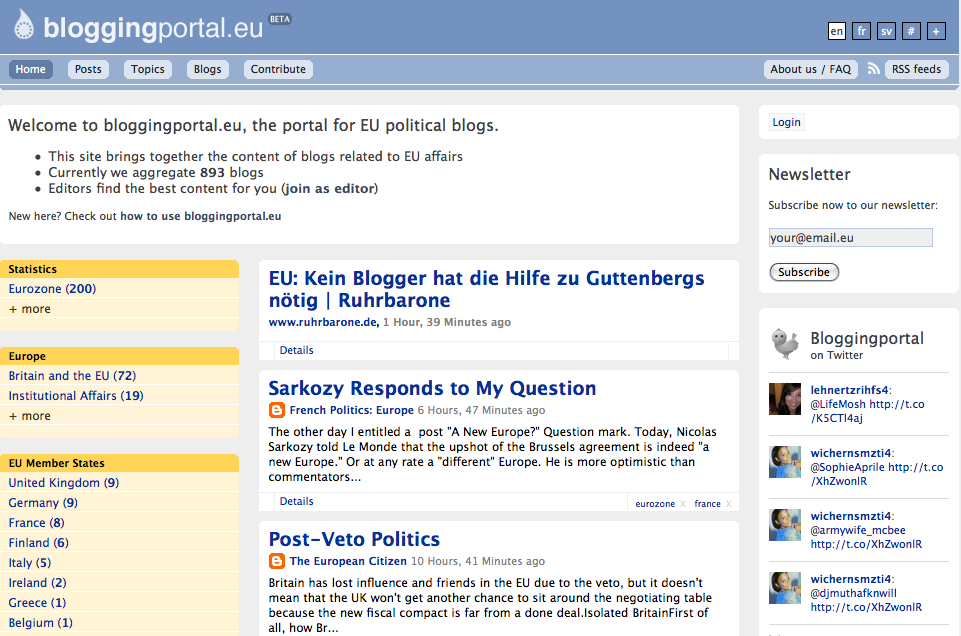Click the Twitter bird icon

point(785,343)
